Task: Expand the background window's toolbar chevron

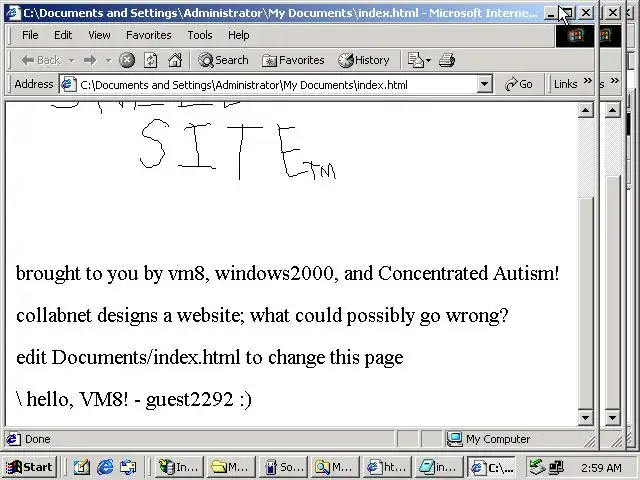Action: (x=614, y=81)
